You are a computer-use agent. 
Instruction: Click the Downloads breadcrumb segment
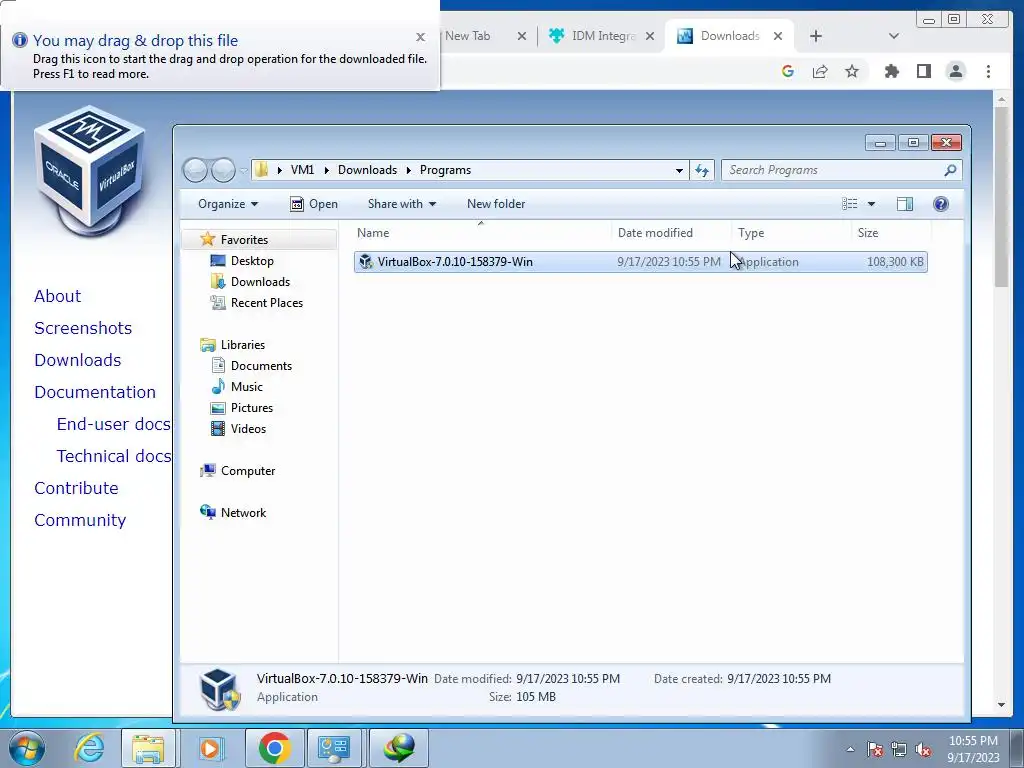click(x=367, y=170)
